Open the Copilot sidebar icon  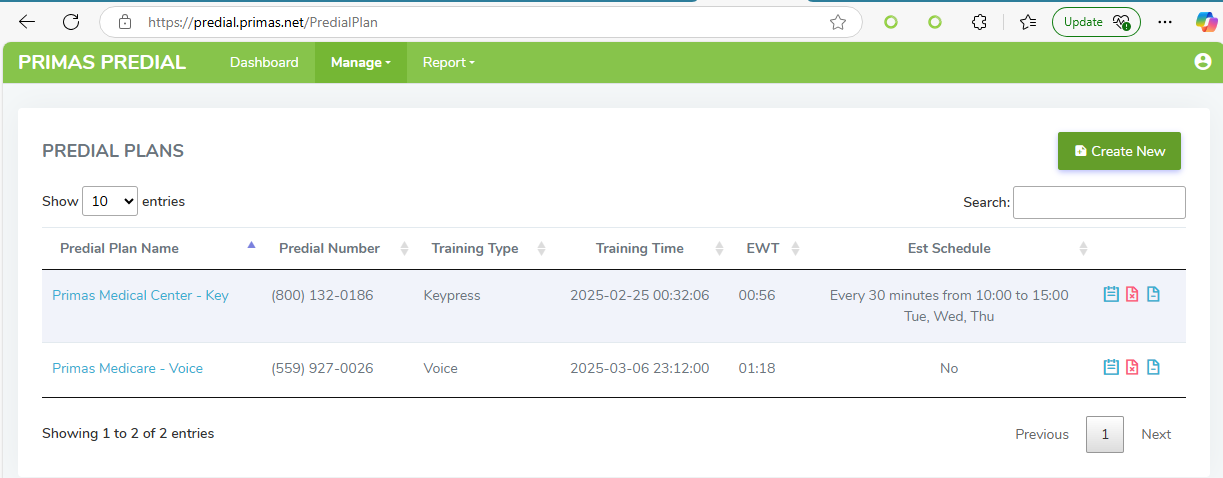1205,22
